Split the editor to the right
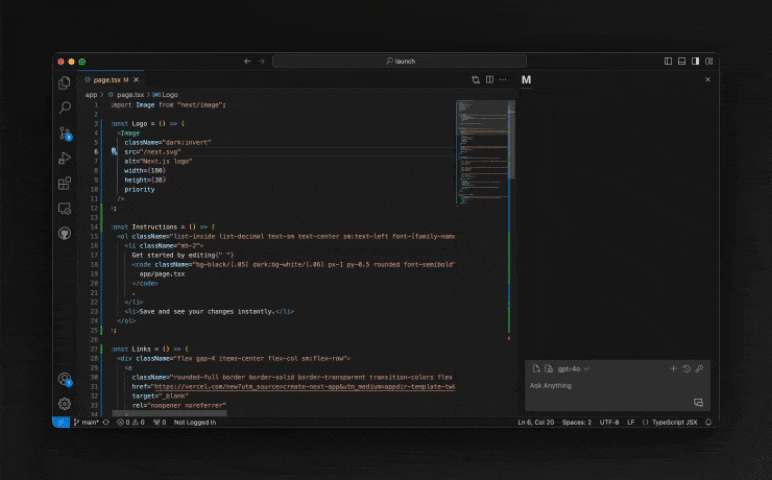The image size is (772, 480). click(x=489, y=79)
